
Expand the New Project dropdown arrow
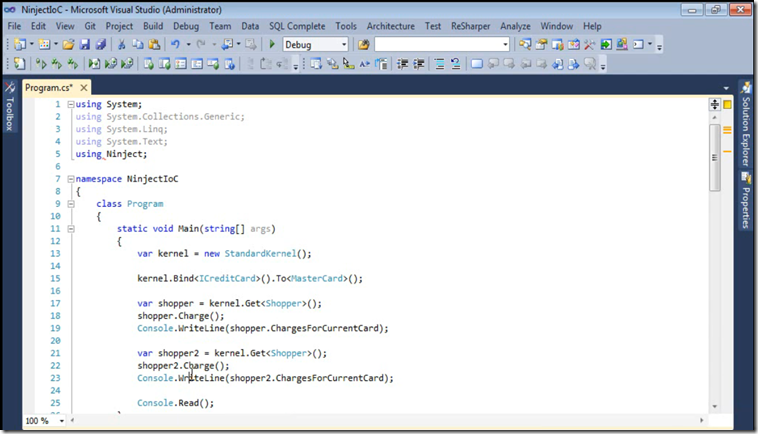point(31,44)
